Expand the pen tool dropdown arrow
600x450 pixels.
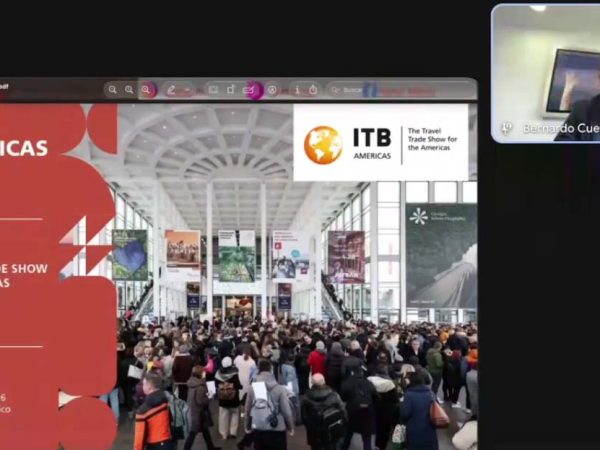pyautogui.click(x=186, y=90)
